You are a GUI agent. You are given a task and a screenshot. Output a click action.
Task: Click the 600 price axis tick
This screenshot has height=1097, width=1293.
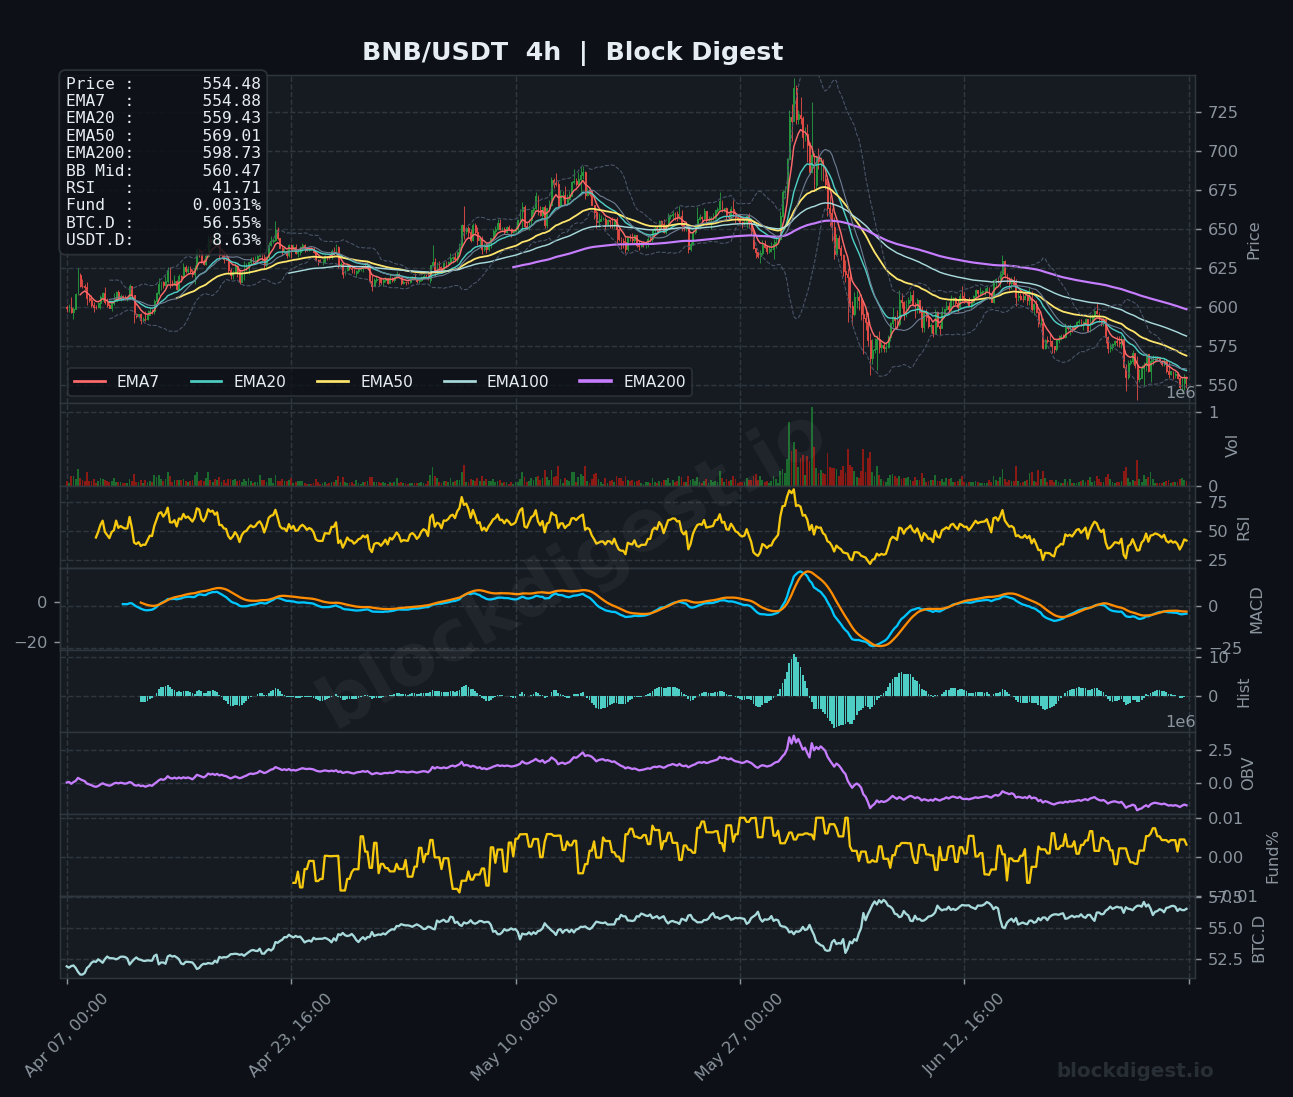tap(1223, 308)
